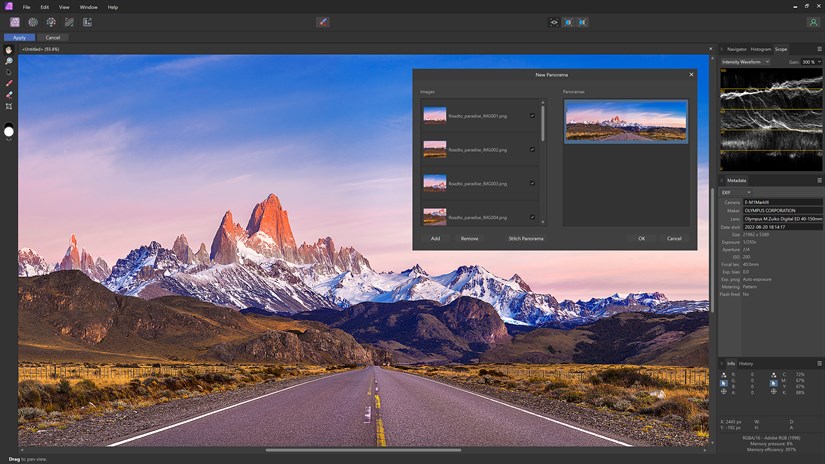The image size is (825, 464).
Task: Click the Stitch Panorama button
Action: coord(525,238)
